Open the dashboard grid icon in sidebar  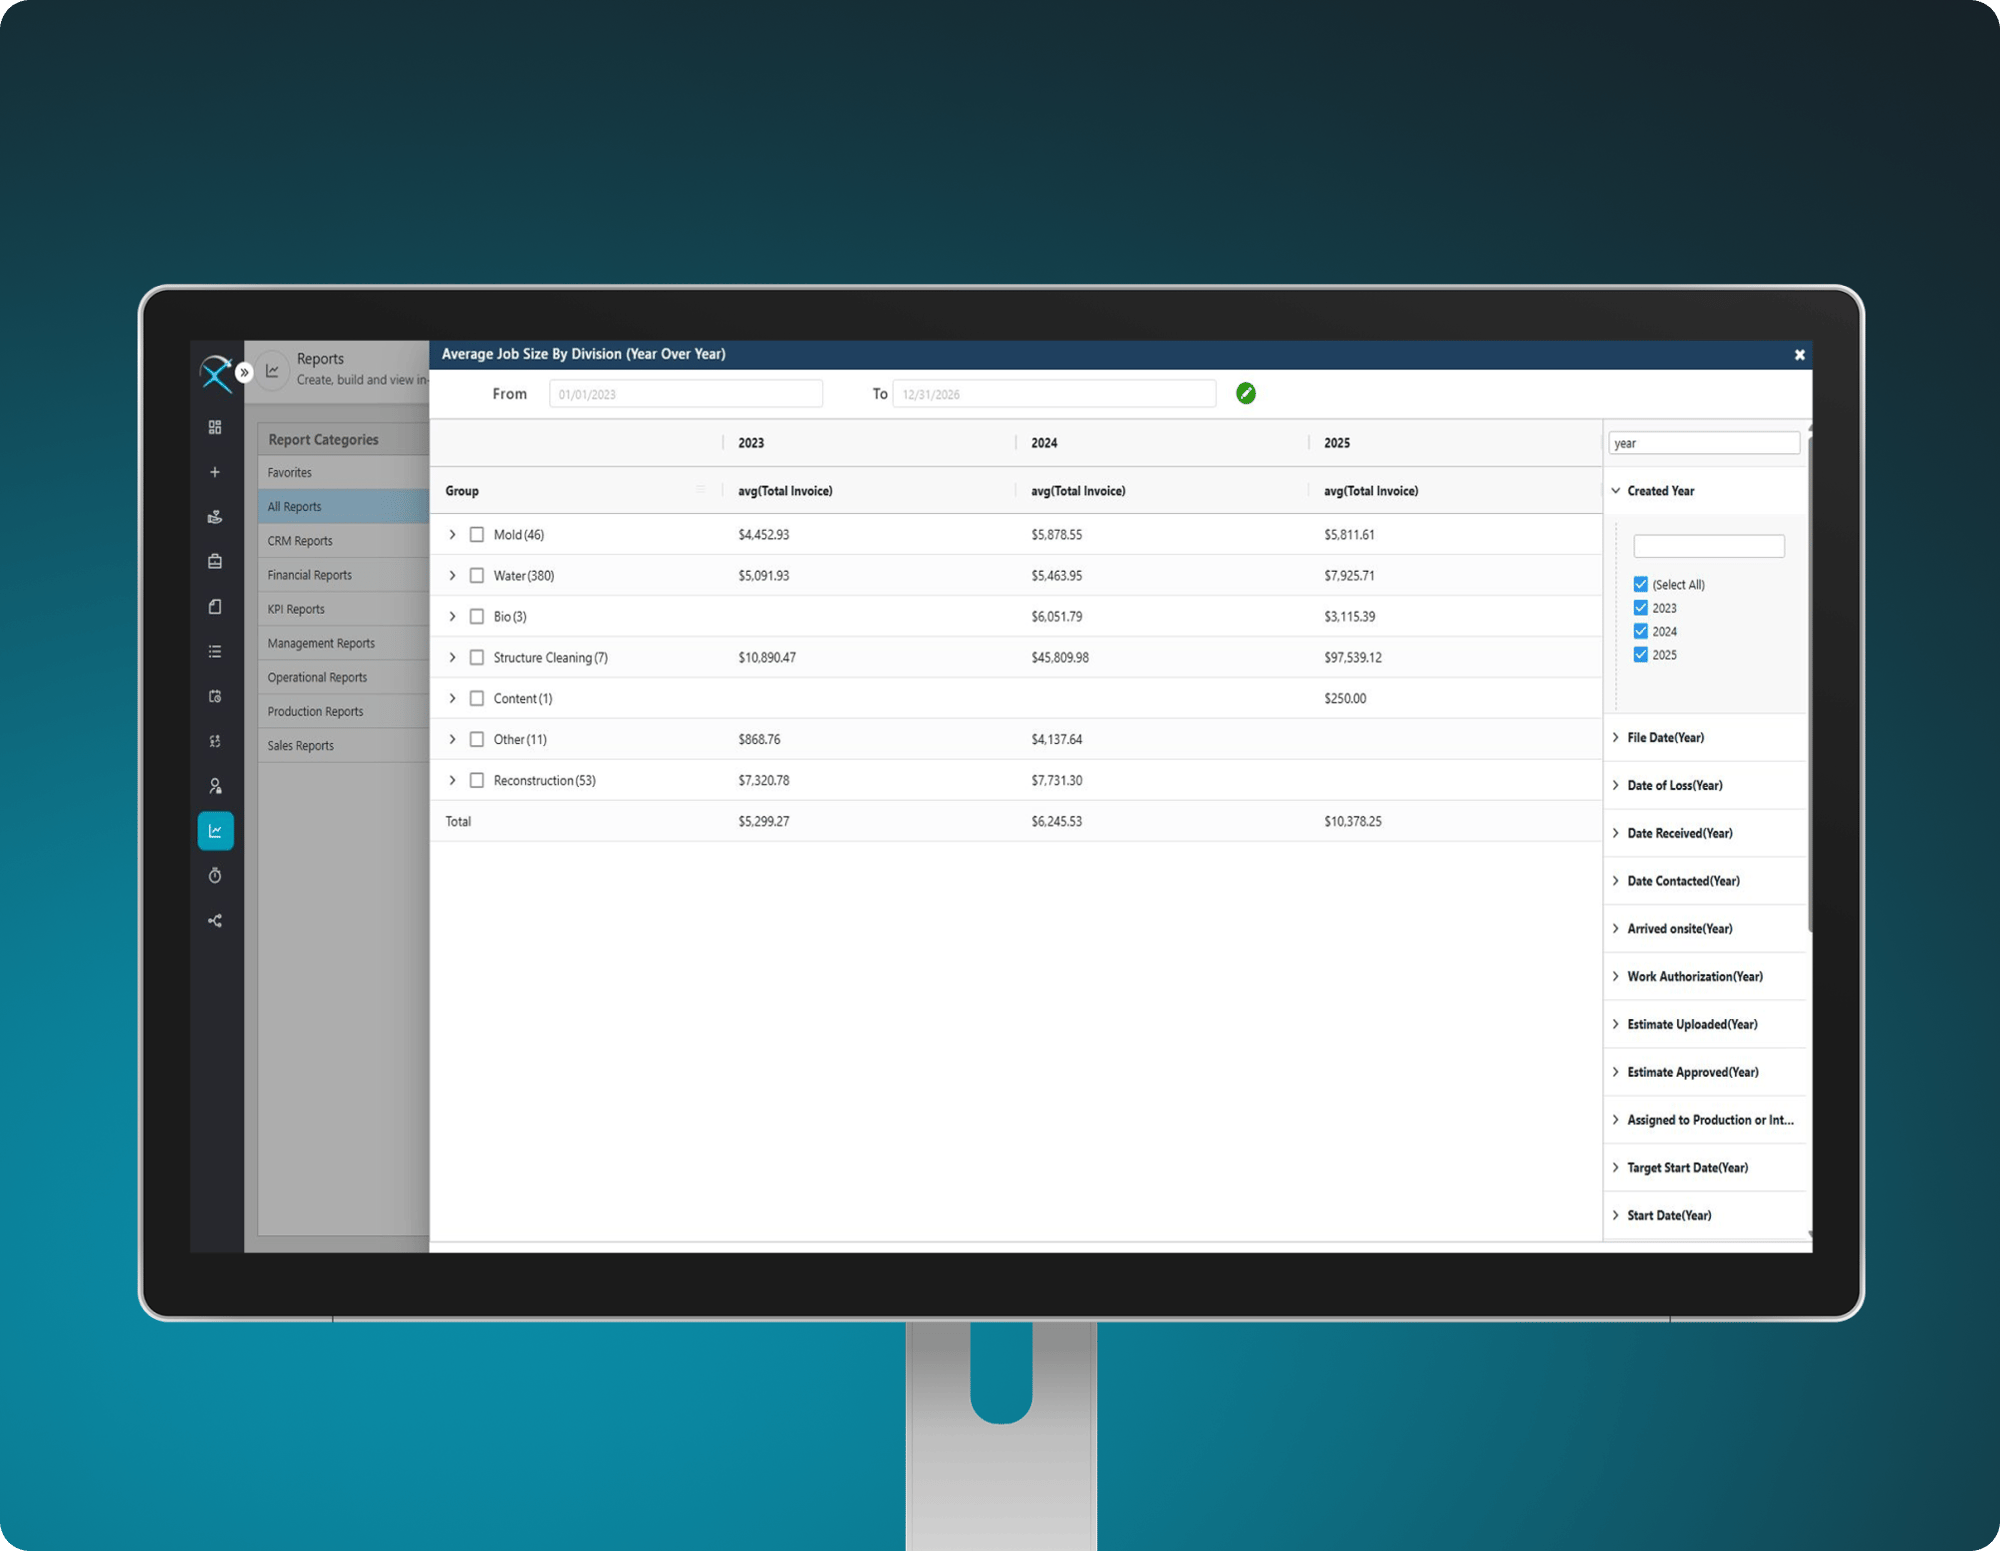coord(215,427)
